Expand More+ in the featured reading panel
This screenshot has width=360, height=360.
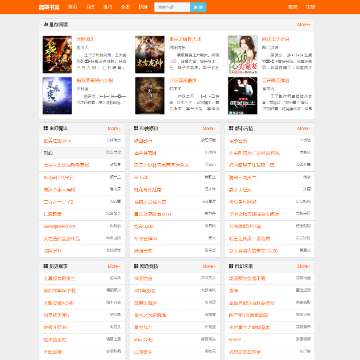(x=304, y=25)
